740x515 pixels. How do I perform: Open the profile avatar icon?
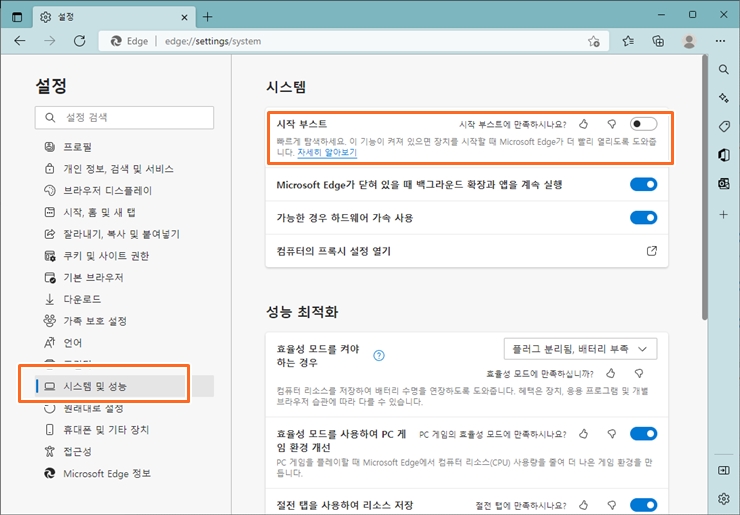click(x=689, y=42)
